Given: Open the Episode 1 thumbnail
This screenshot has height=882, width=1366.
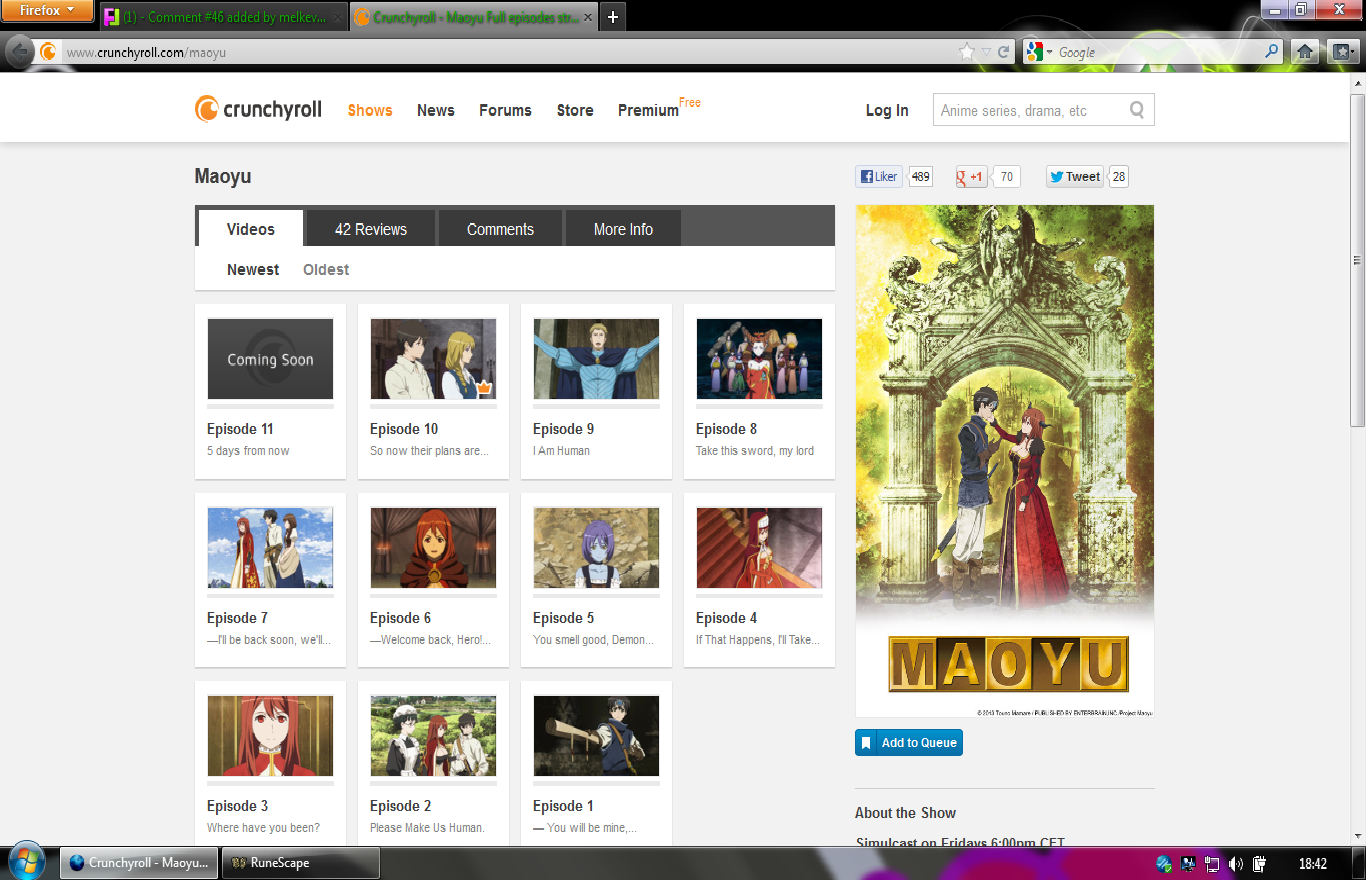Looking at the screenshot, I should click(x=596, y=736).
